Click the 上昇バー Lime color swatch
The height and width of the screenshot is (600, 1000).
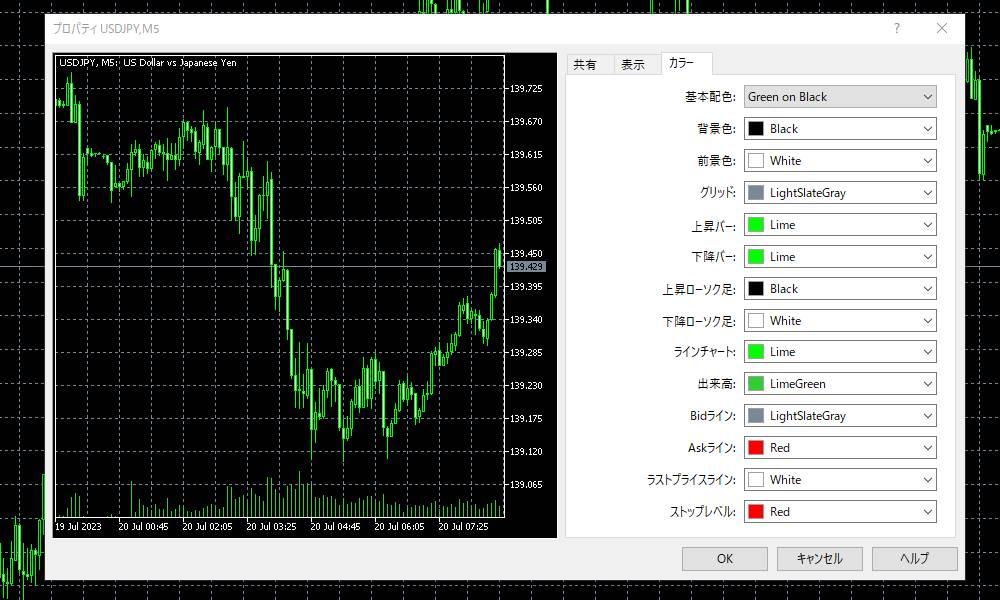756,225
